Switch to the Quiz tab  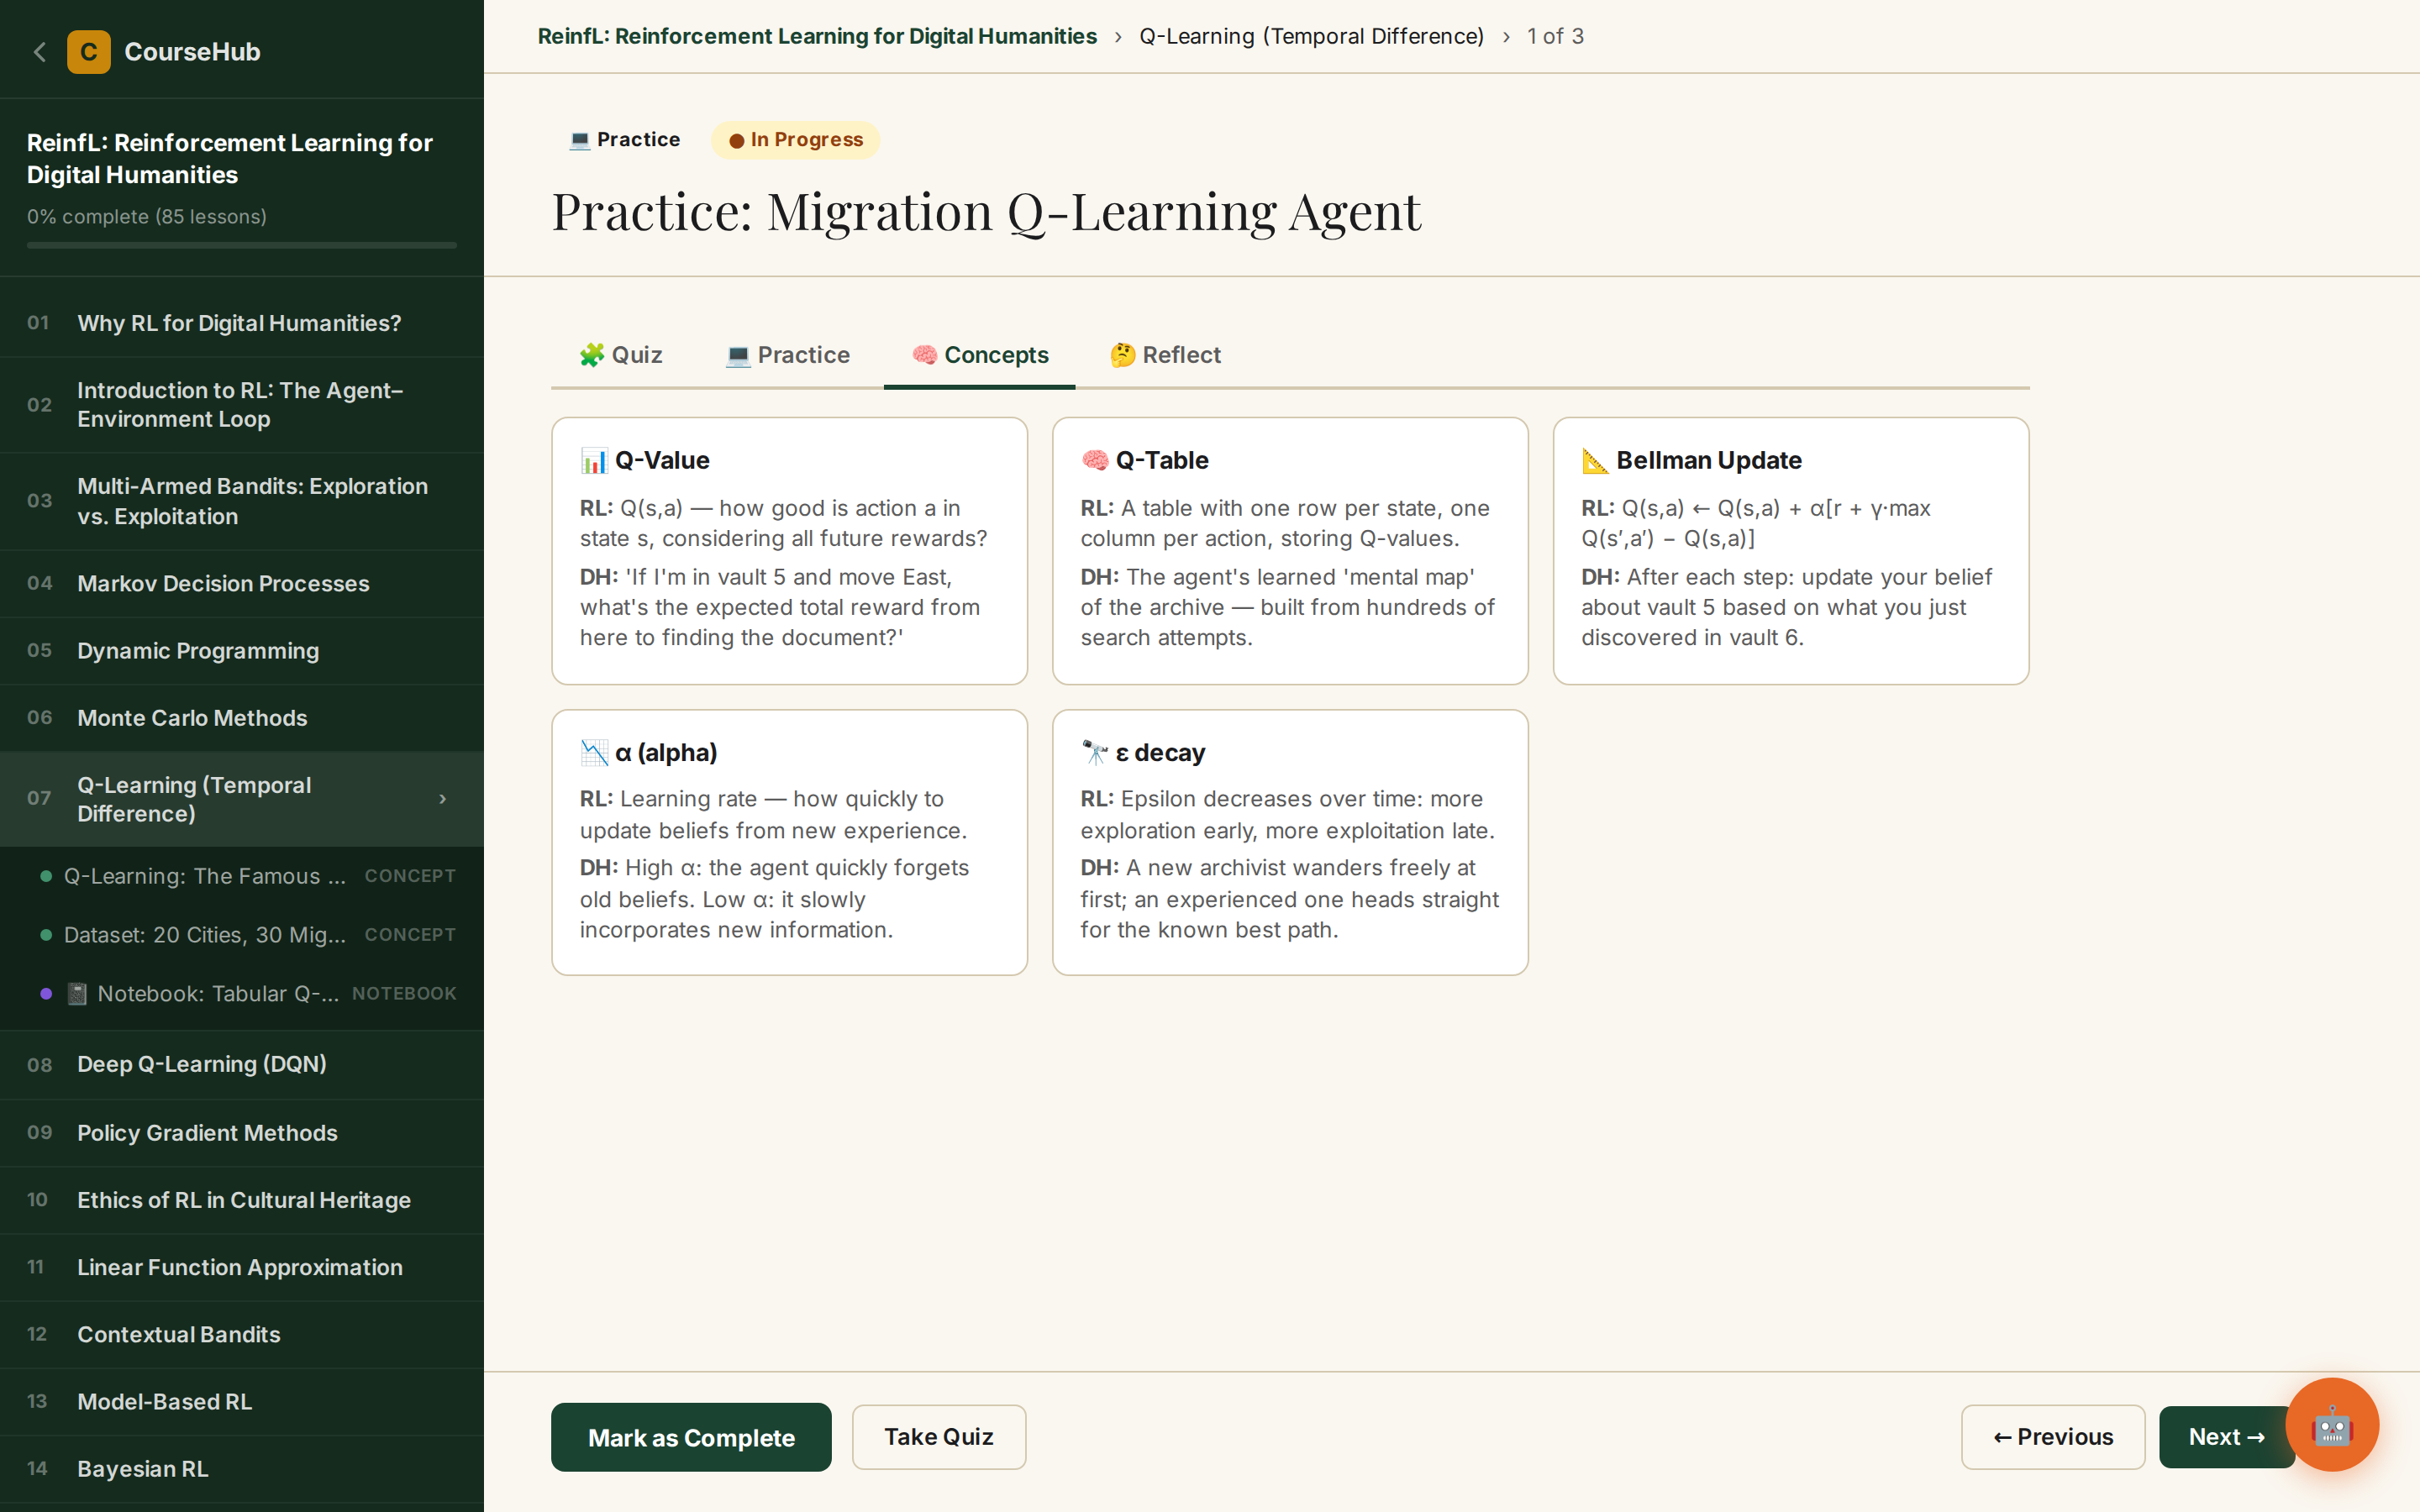coord(621,355)
